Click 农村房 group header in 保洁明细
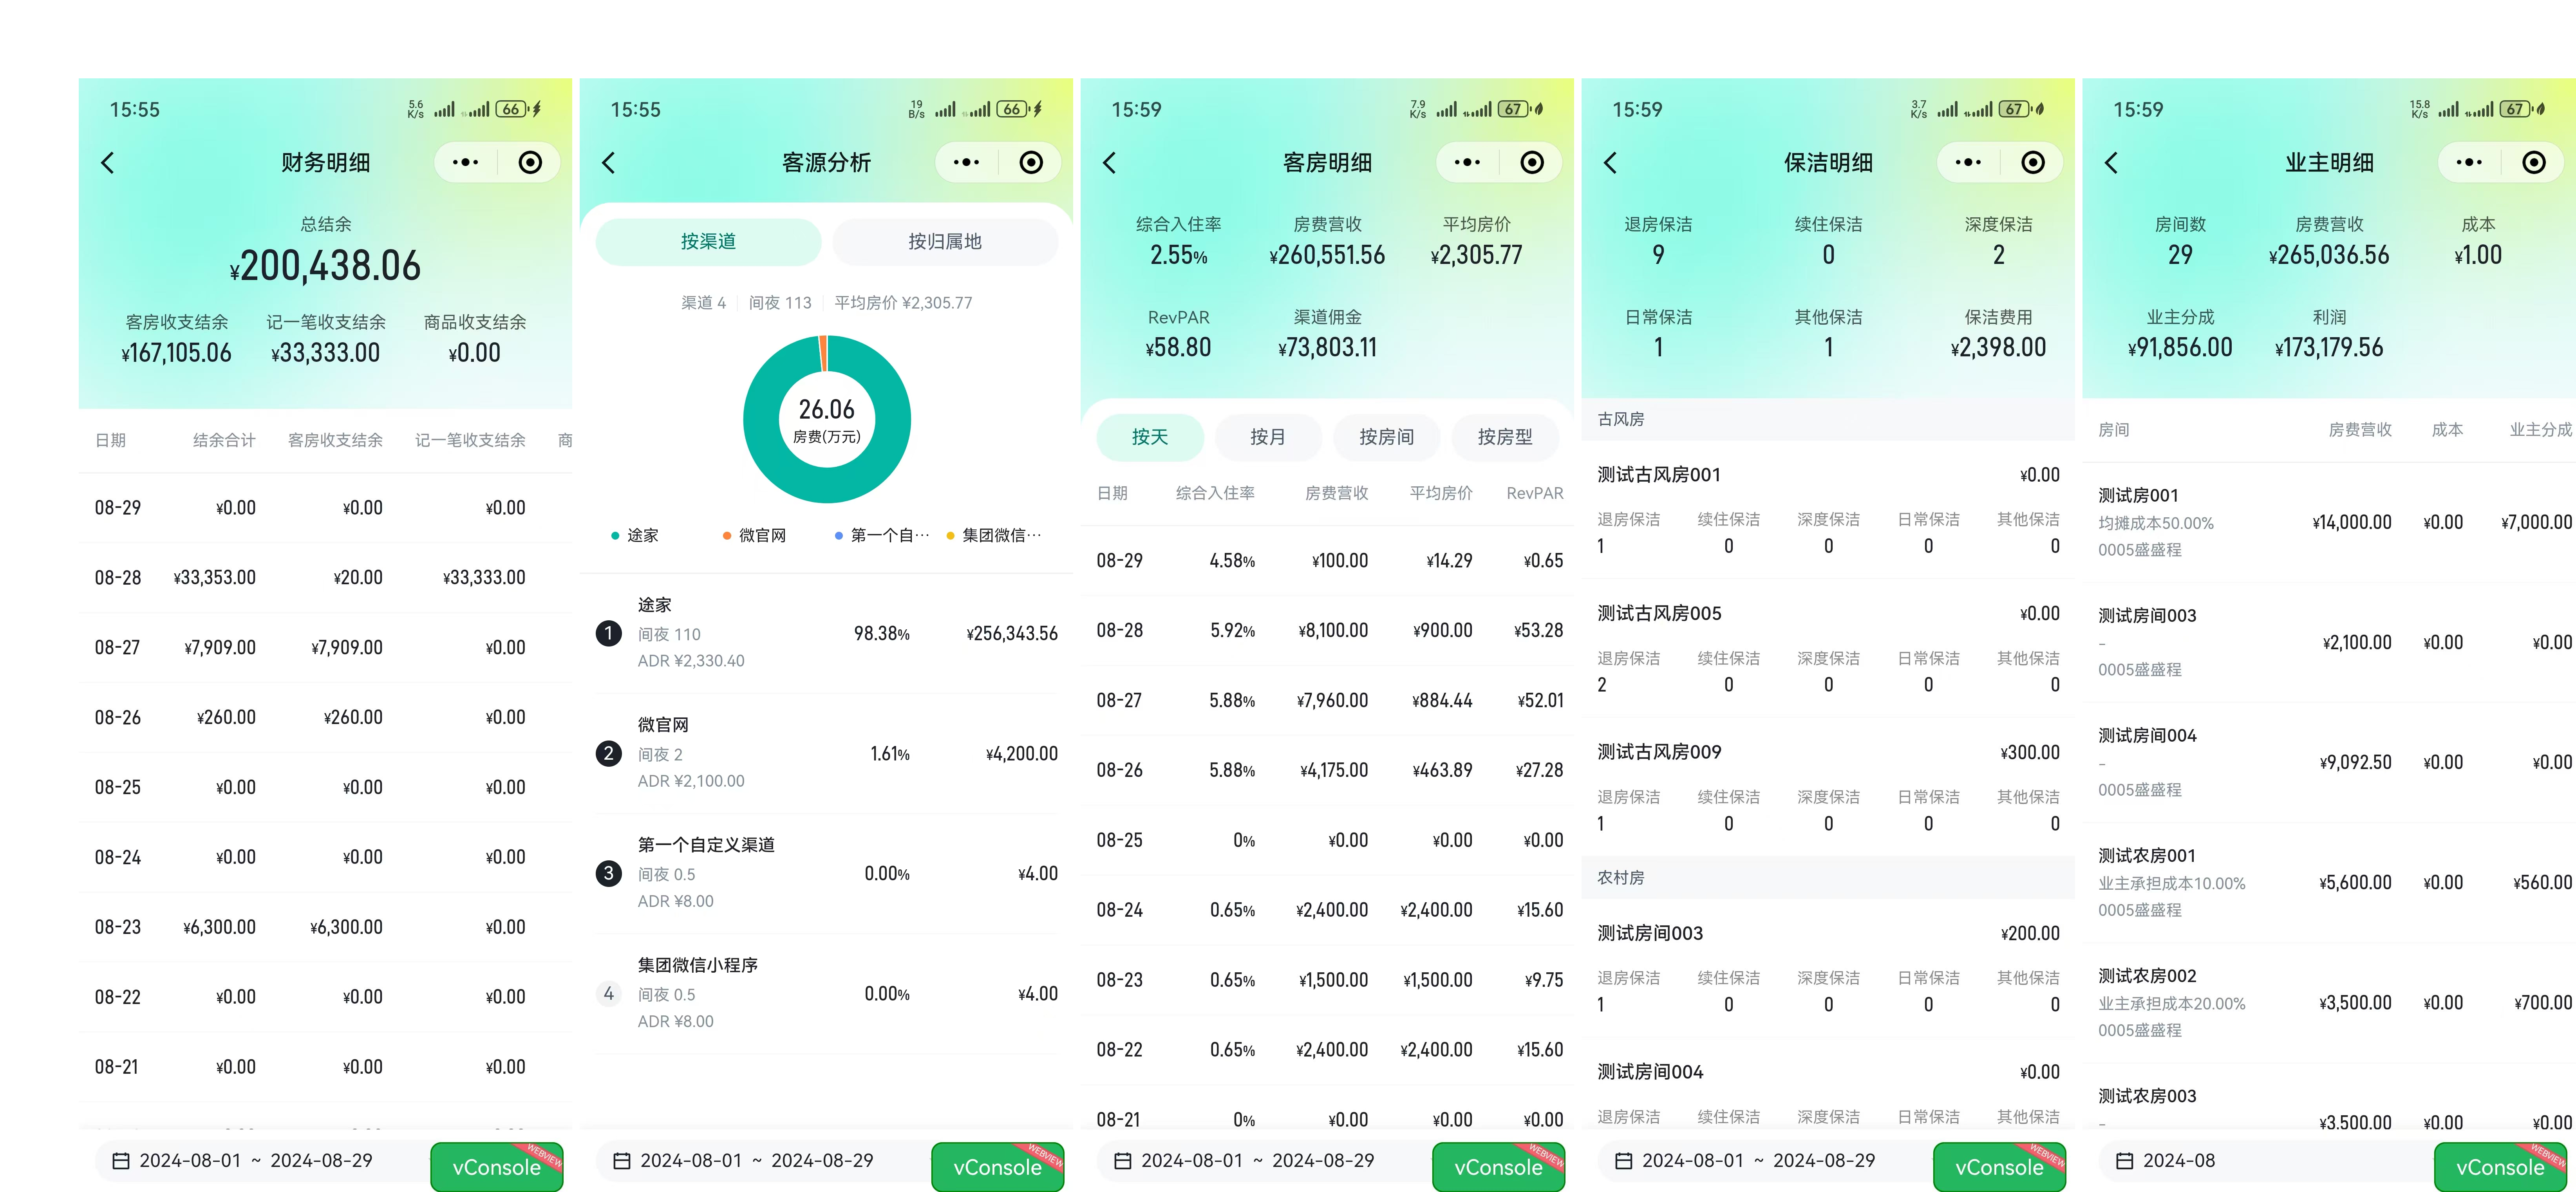The width and height of the screenshot is (2576, 1192). [x=1828, y=877]
